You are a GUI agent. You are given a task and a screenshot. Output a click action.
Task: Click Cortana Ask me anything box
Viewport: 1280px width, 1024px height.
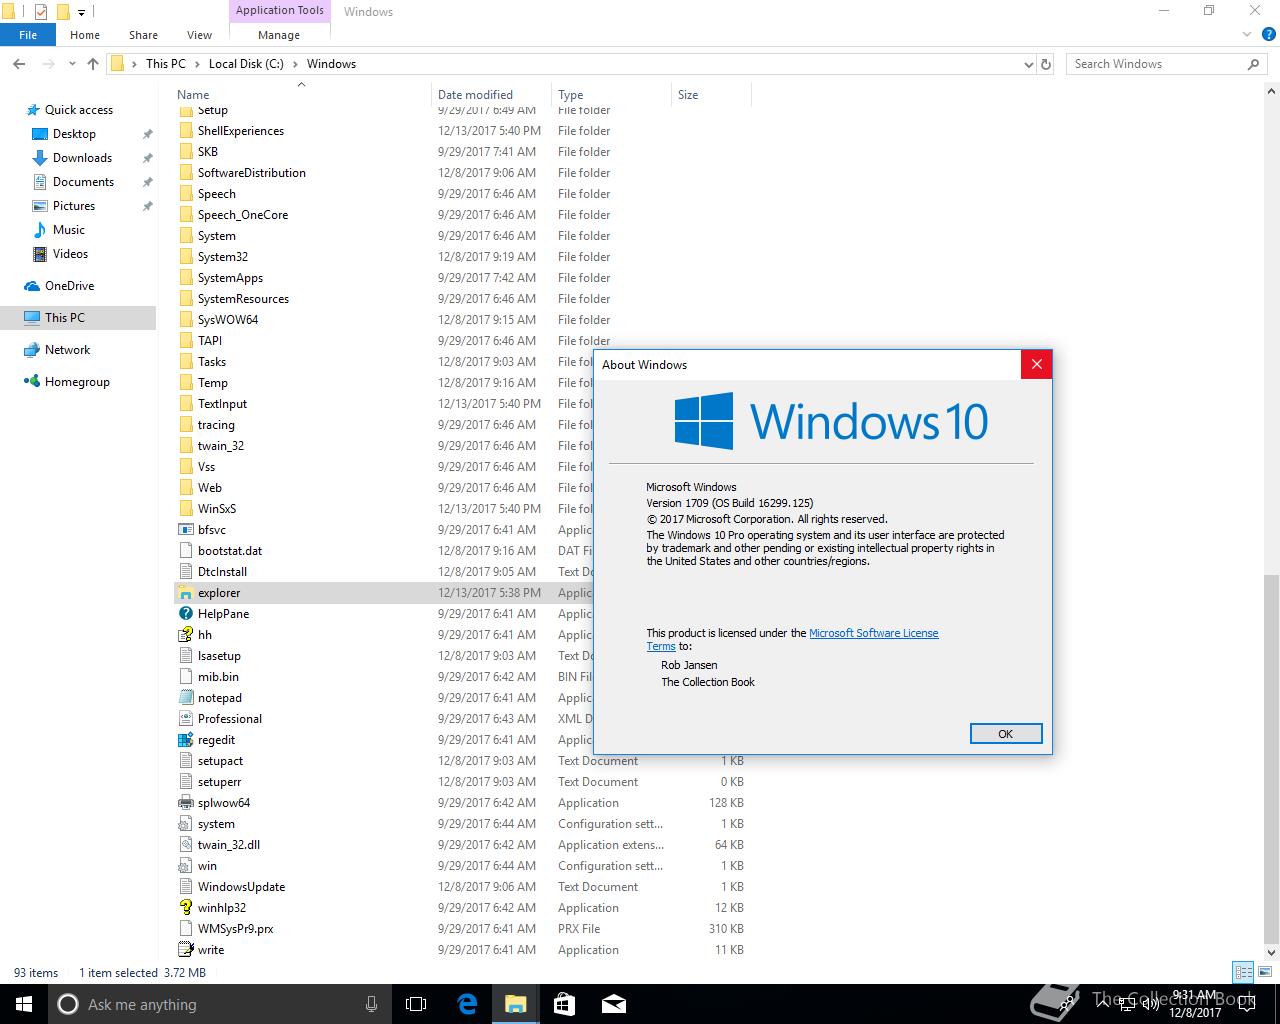(206, 1004)
